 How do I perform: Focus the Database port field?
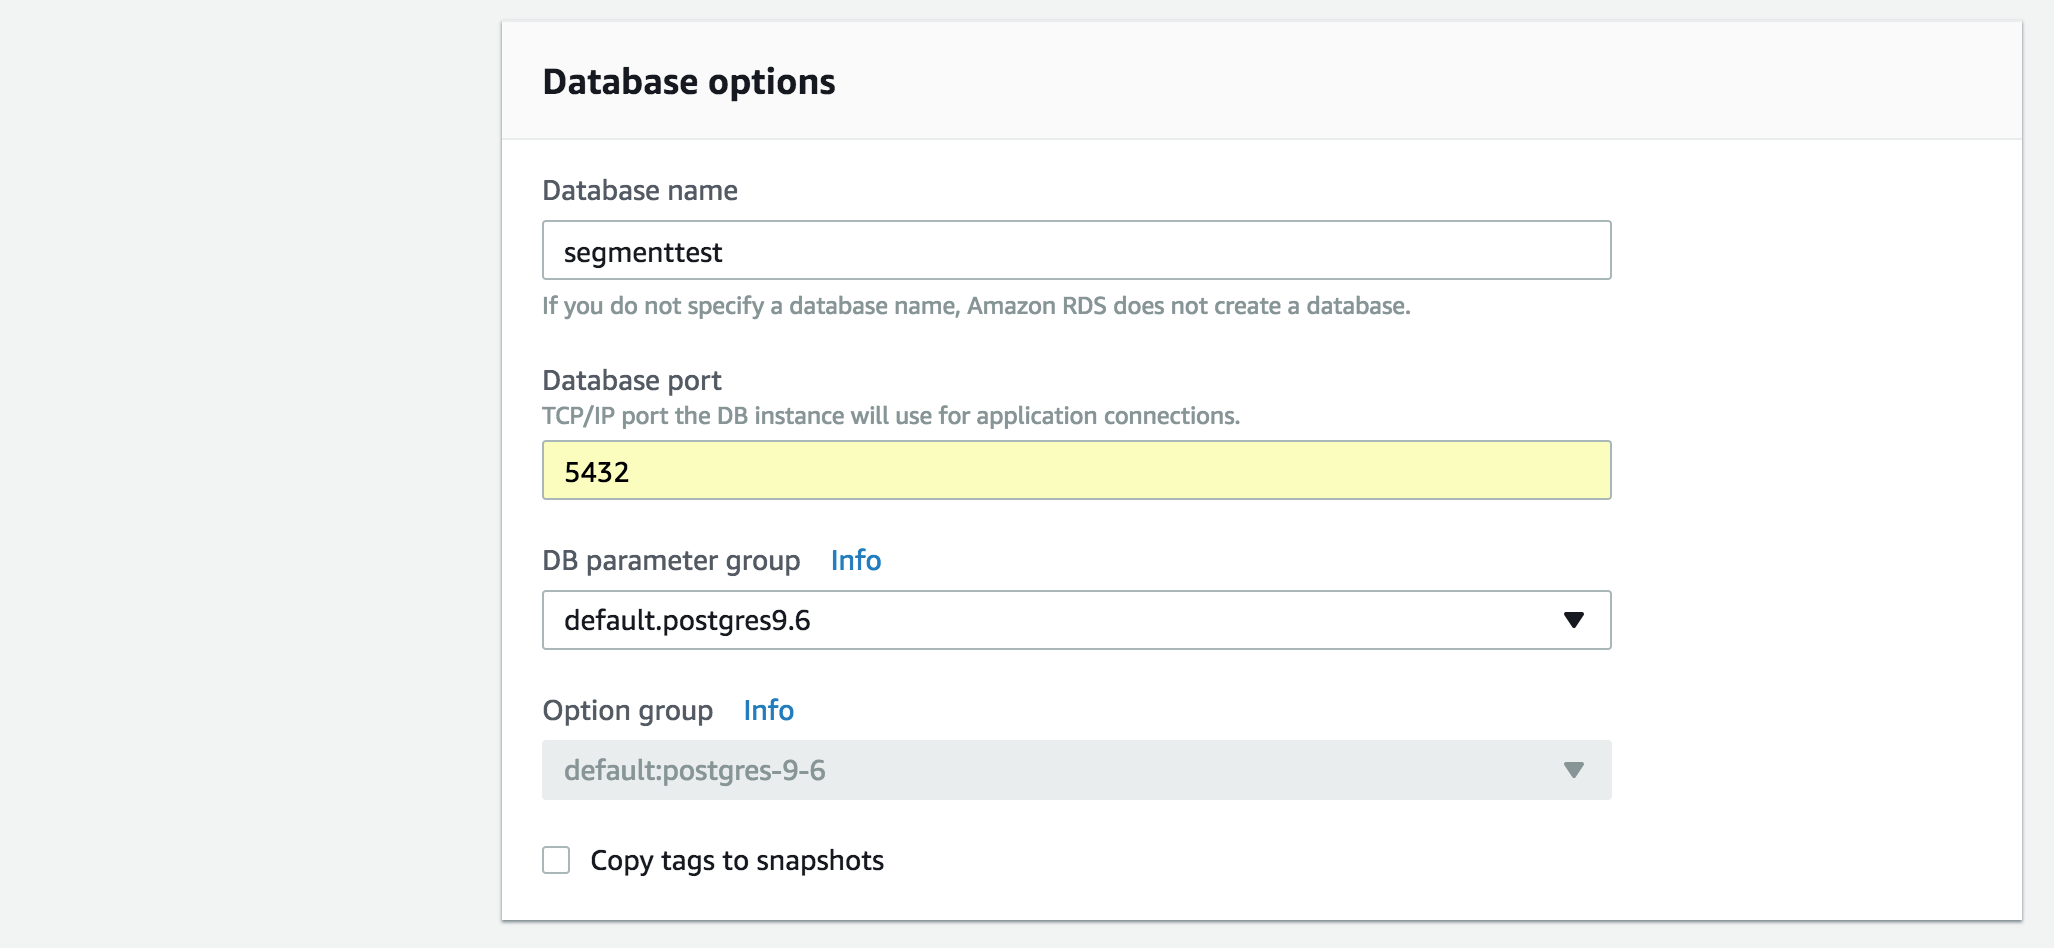click(x=1075, y=470)
